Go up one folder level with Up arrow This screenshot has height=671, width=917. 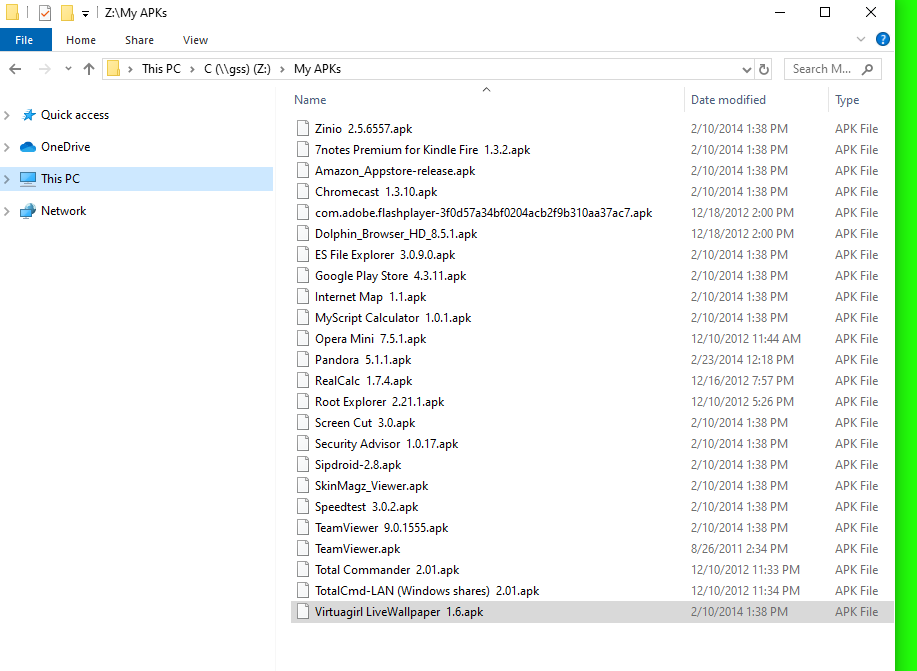[89, 69]
